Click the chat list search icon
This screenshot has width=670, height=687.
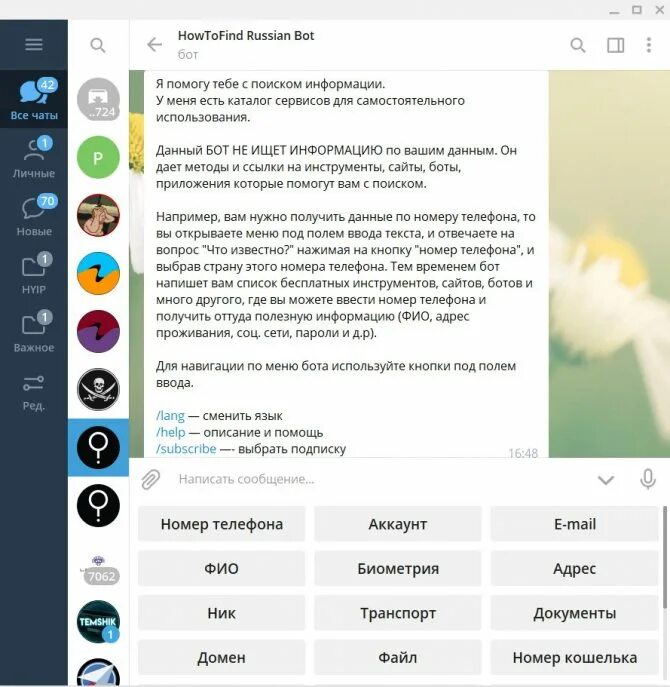tap(98, 45)
